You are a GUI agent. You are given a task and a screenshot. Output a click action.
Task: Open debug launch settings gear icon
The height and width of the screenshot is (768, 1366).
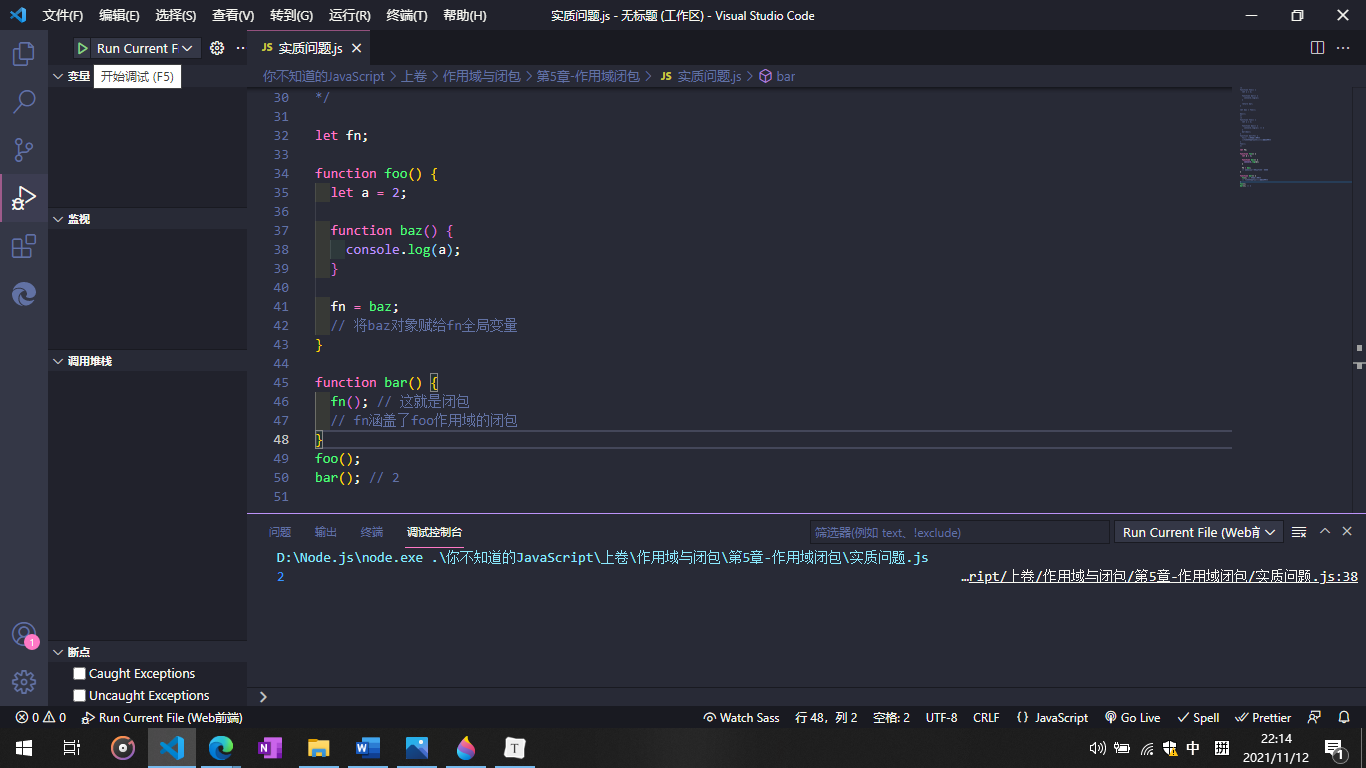click(215, 47)
